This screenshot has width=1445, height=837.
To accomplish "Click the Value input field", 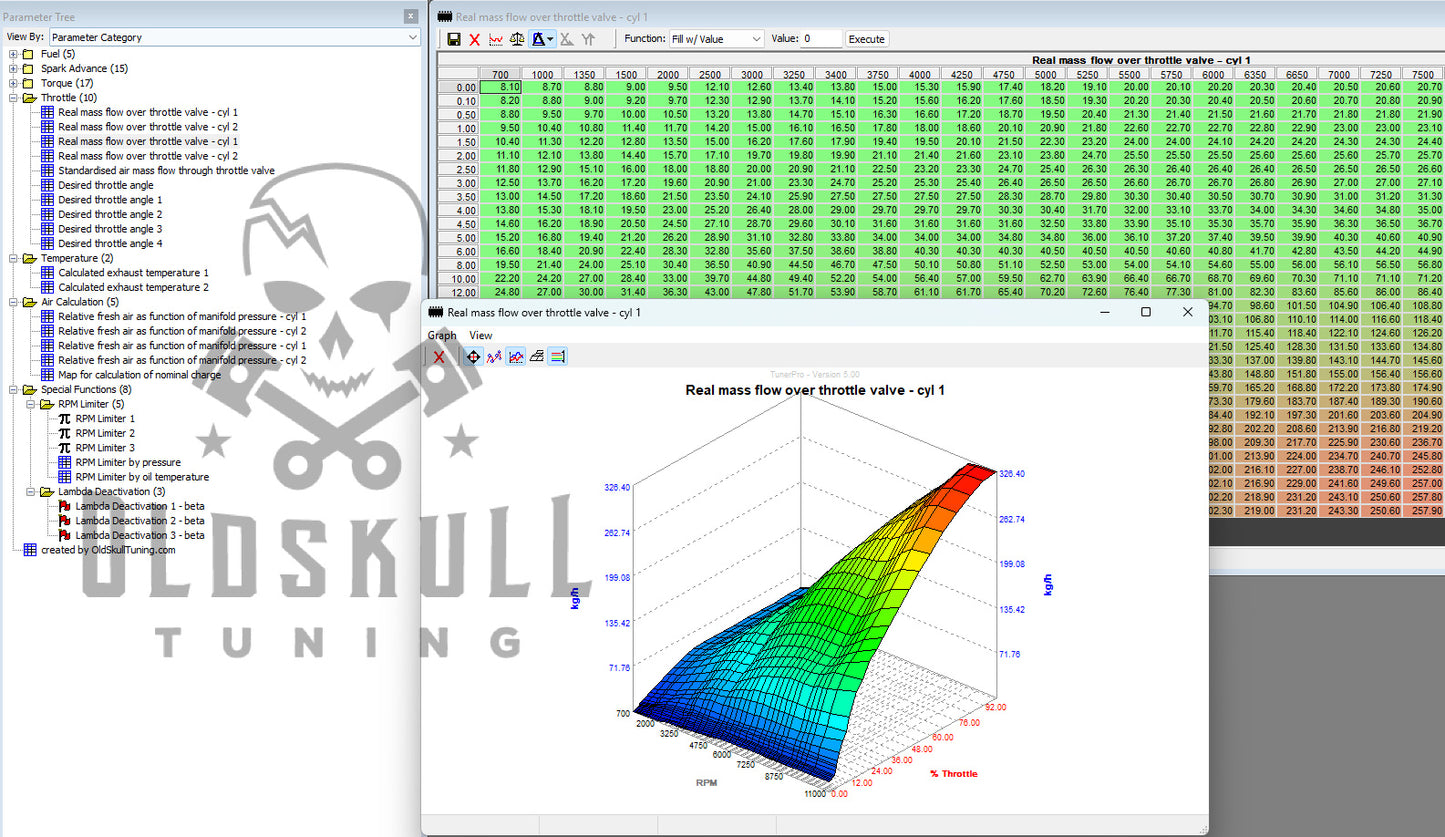I will pyautogui.click(x=821, y=39).
